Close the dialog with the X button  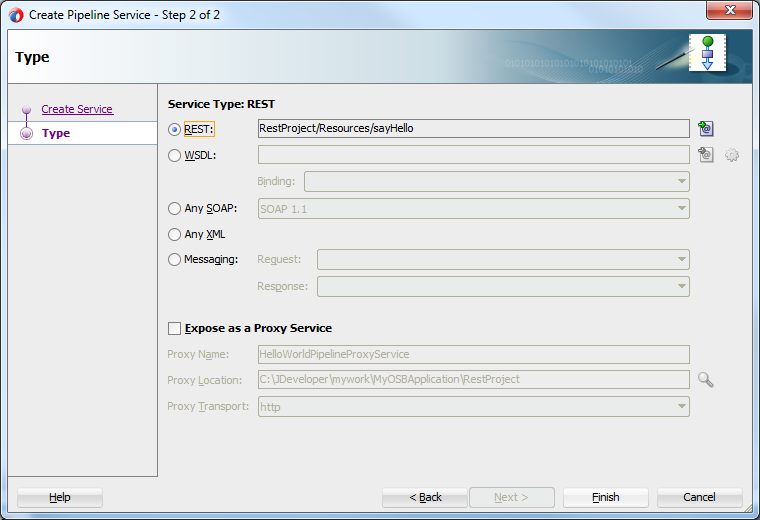(x=729, y=10)
